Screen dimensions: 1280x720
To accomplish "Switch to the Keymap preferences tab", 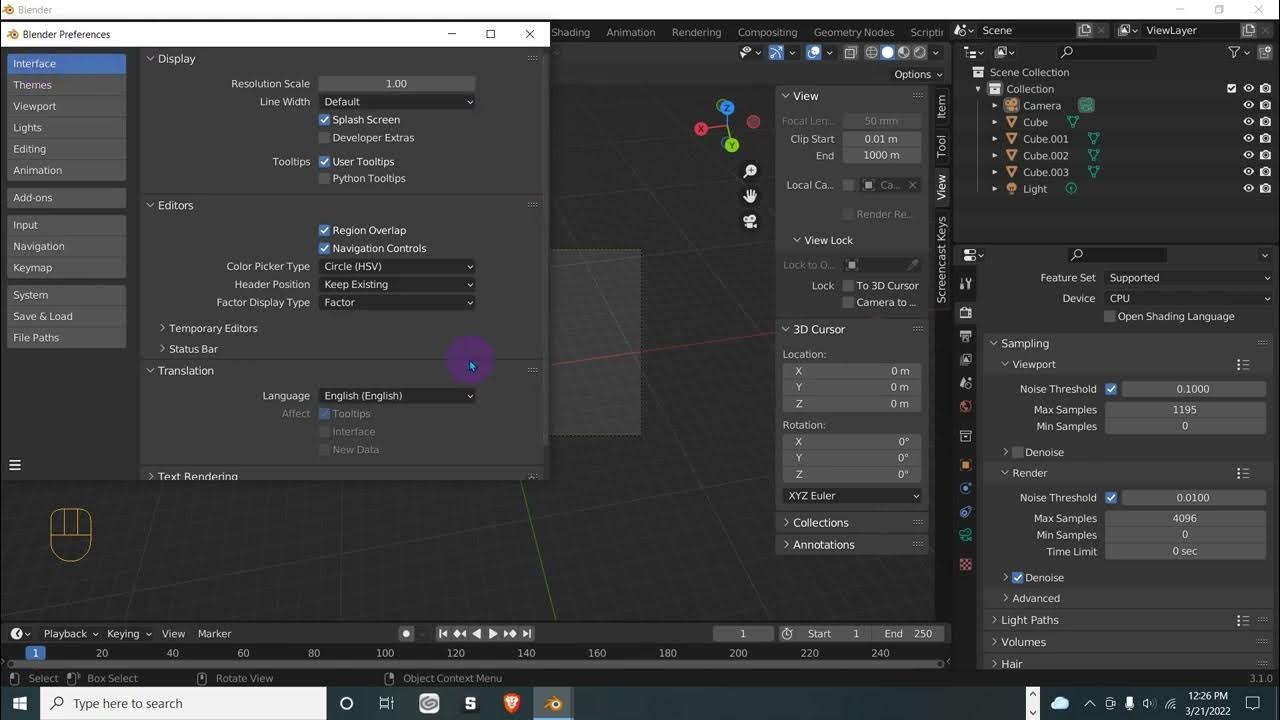I will pyautogui.click(x=66, y=268).
